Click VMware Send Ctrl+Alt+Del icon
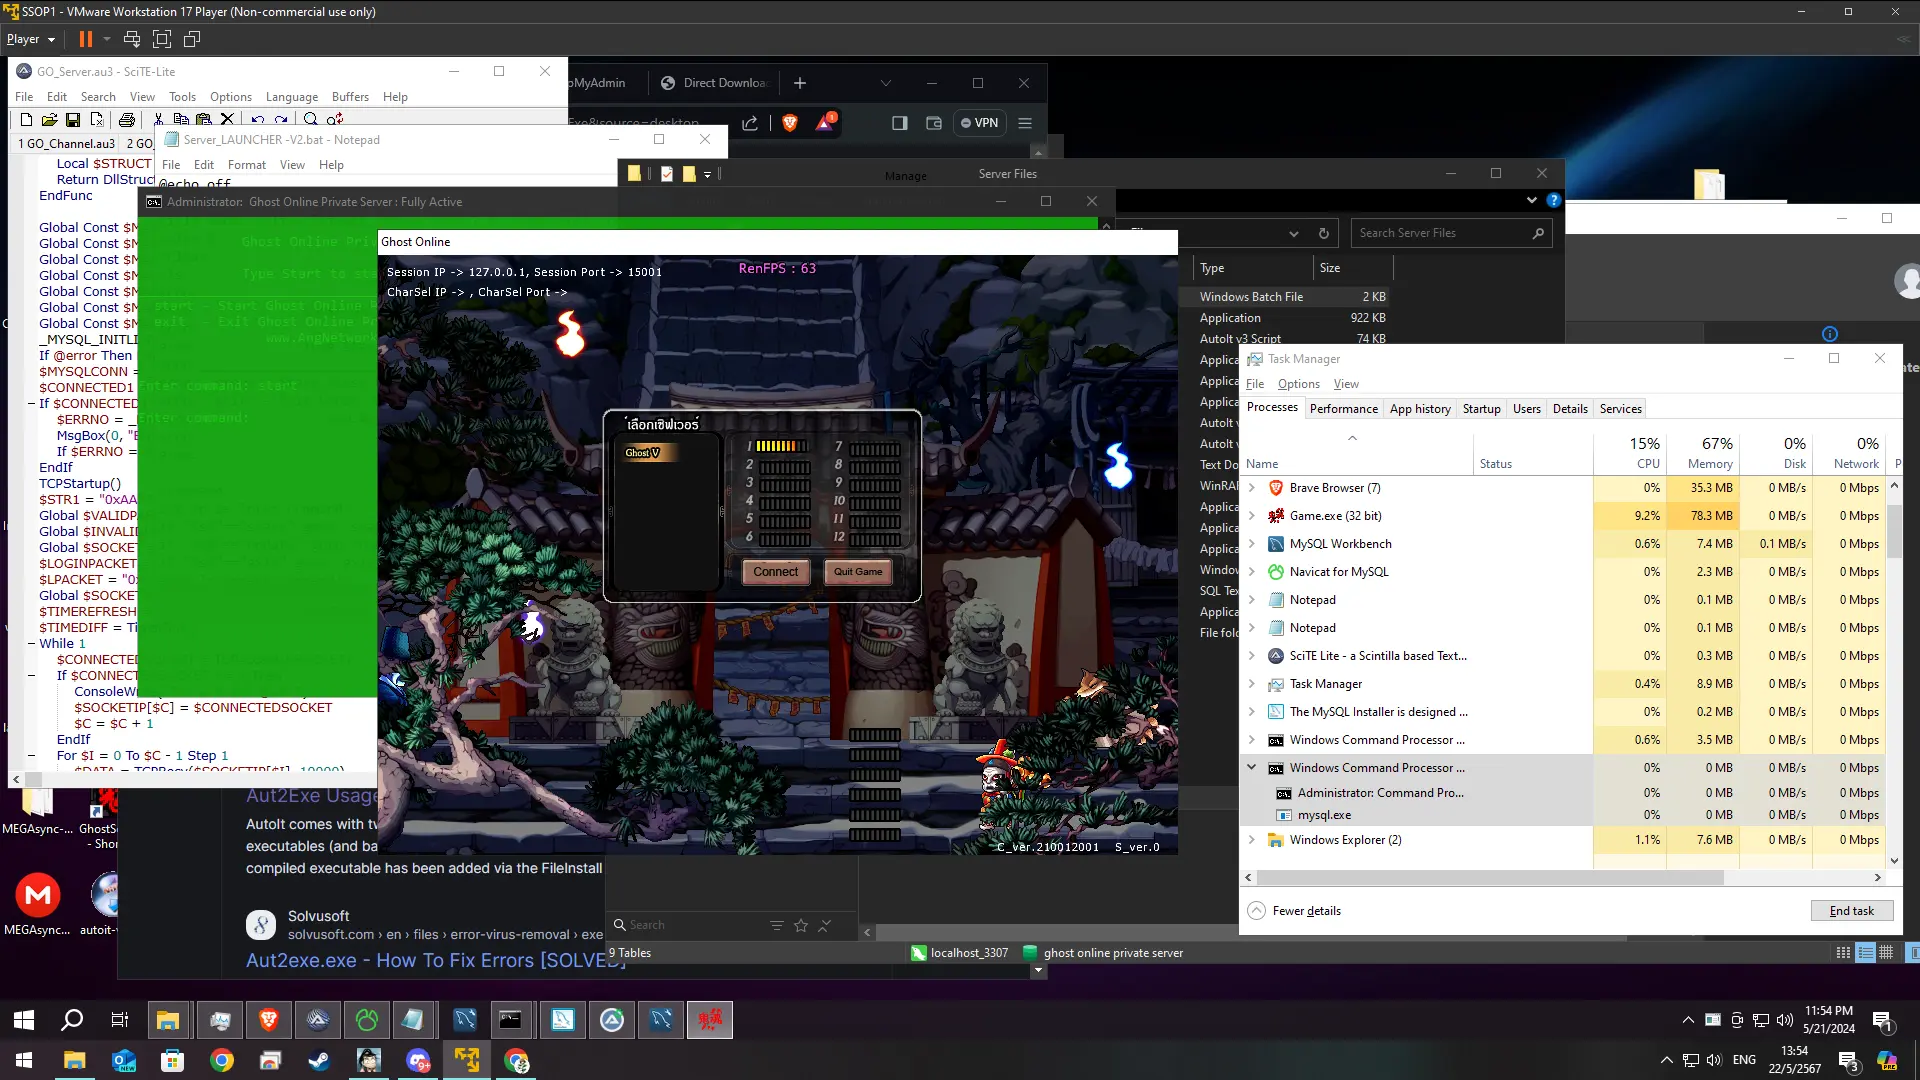This screenshot has width=1920, height=1080. 132,39
